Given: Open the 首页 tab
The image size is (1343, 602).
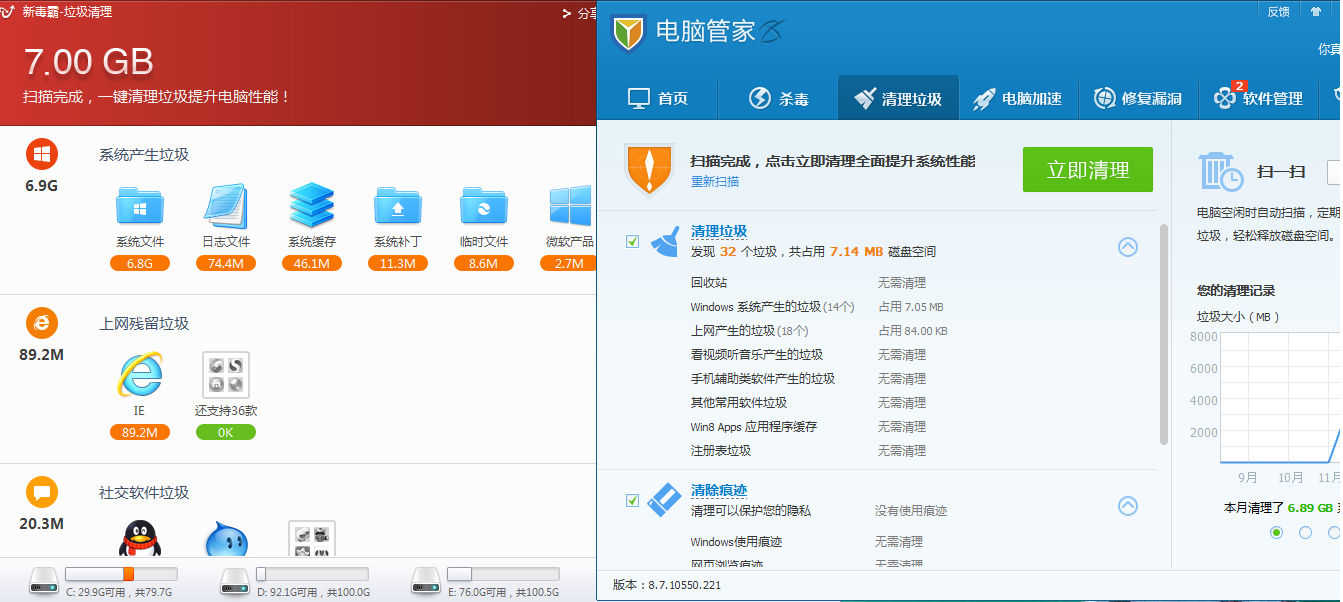Looking at the screenshot, I should (658, 98).
